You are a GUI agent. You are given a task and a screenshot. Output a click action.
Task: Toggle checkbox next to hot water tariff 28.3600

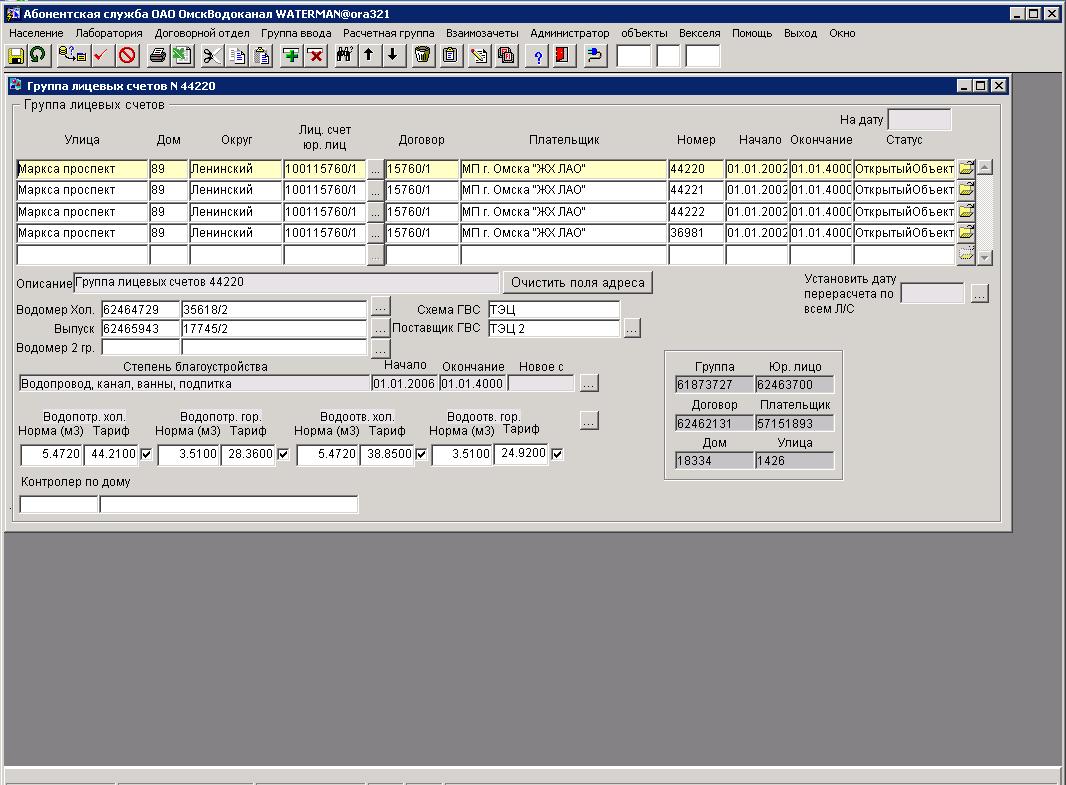coord(283,455)
